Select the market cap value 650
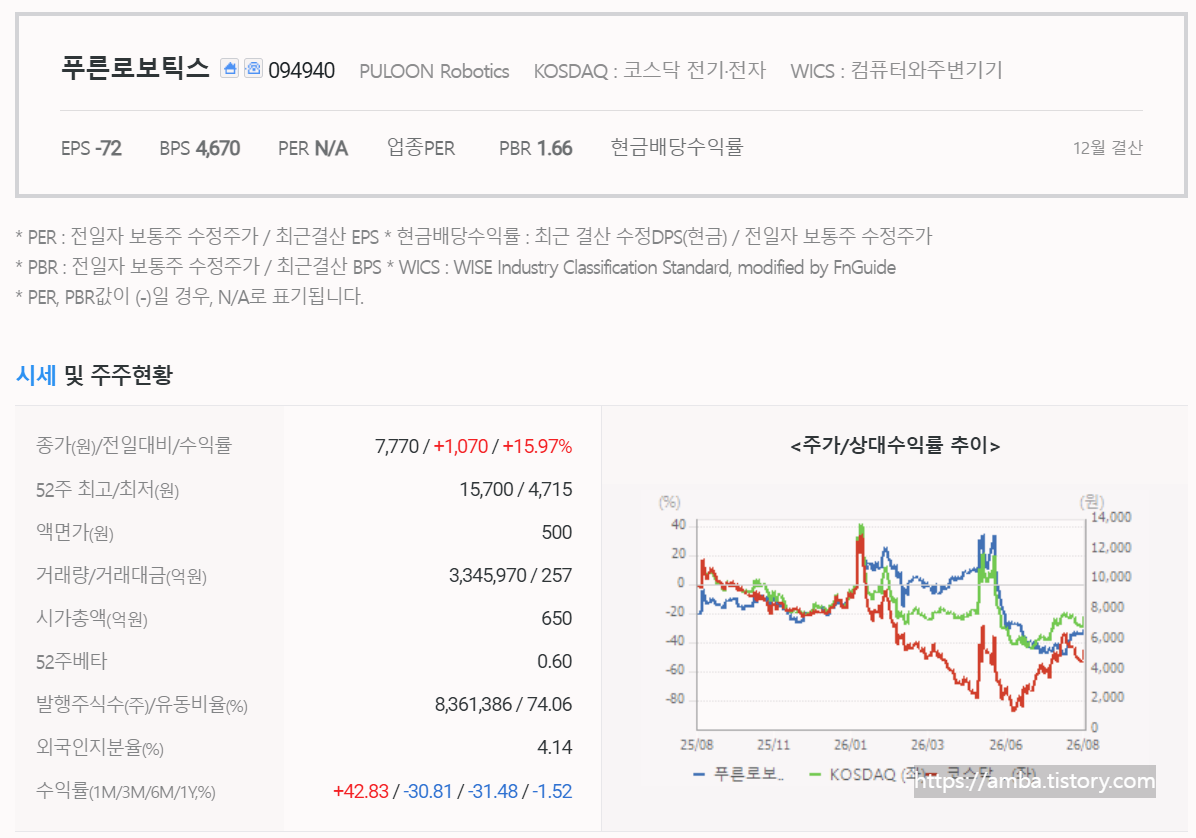The height and width of the screenshot is (838, 1196). click(557, 618)
